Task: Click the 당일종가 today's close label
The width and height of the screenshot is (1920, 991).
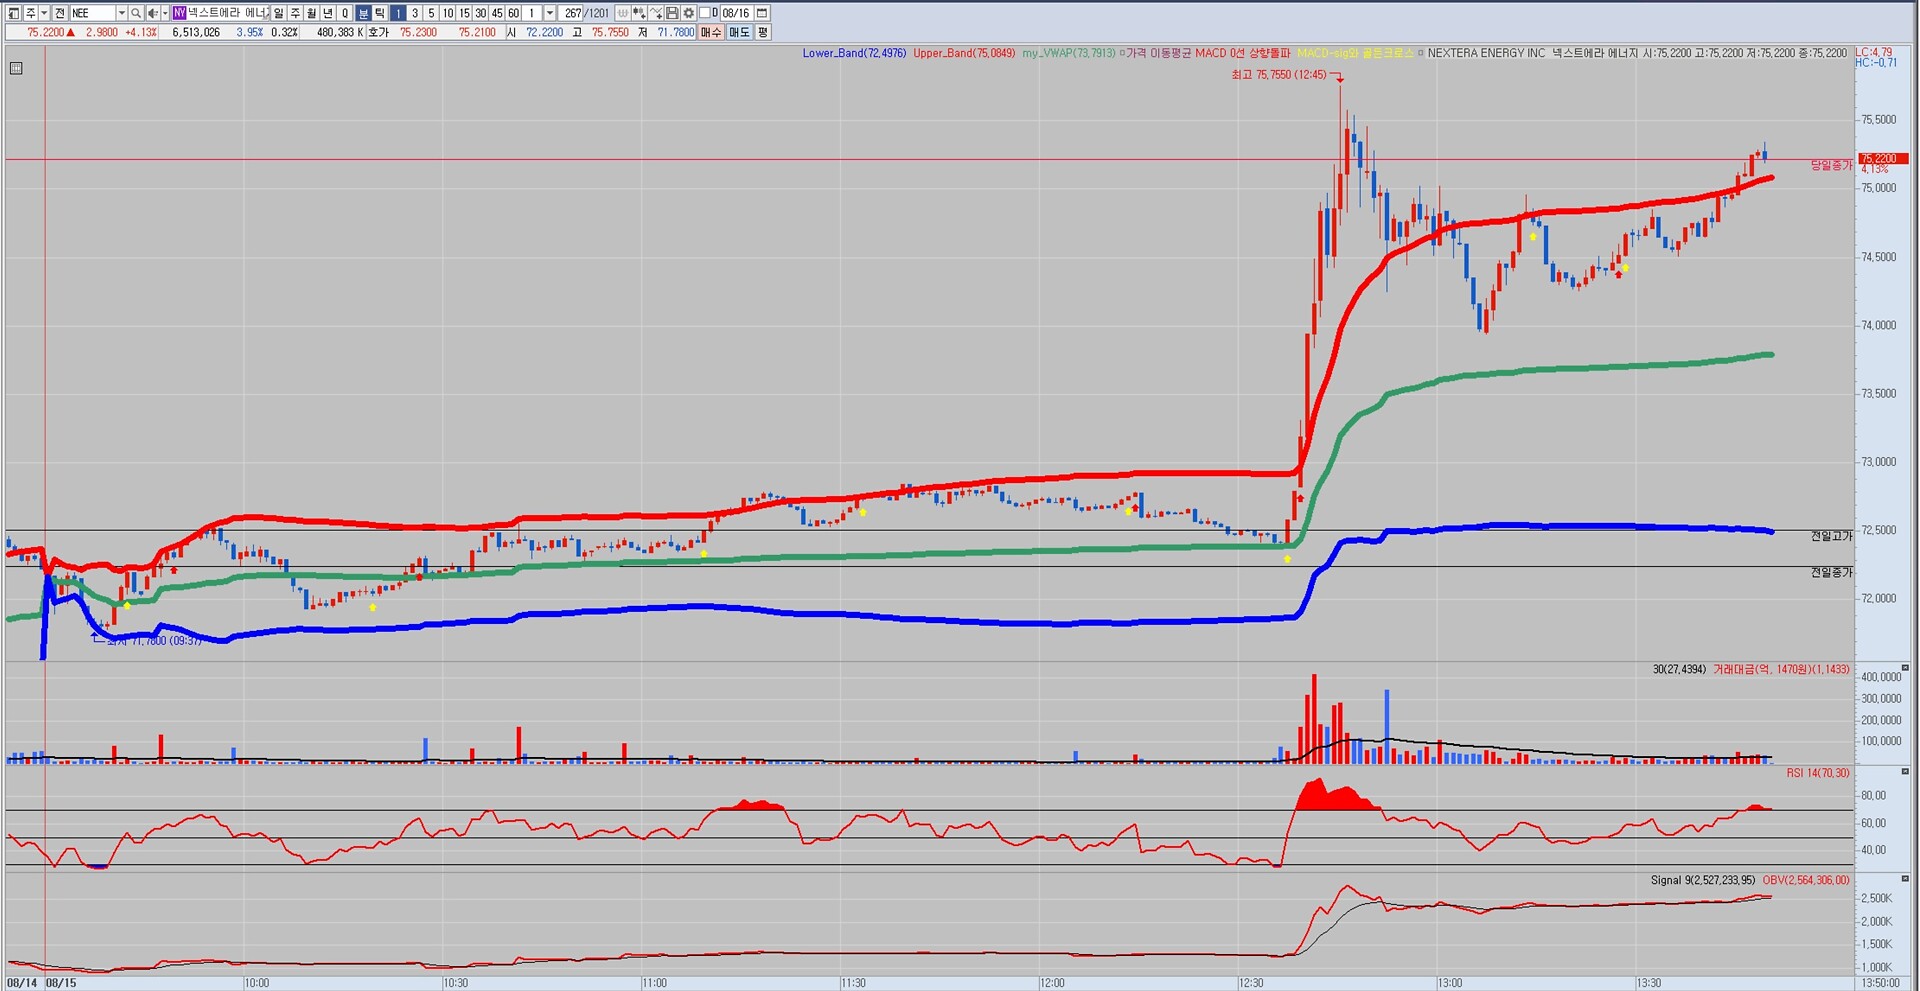Action: [1832, 165]
